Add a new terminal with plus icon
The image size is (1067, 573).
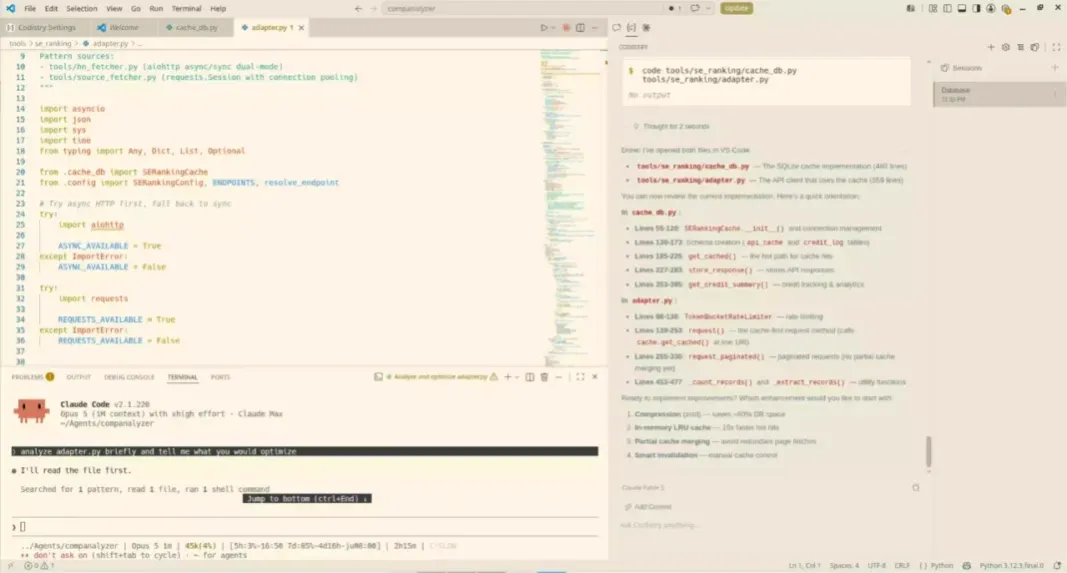[x=507, y=377]
